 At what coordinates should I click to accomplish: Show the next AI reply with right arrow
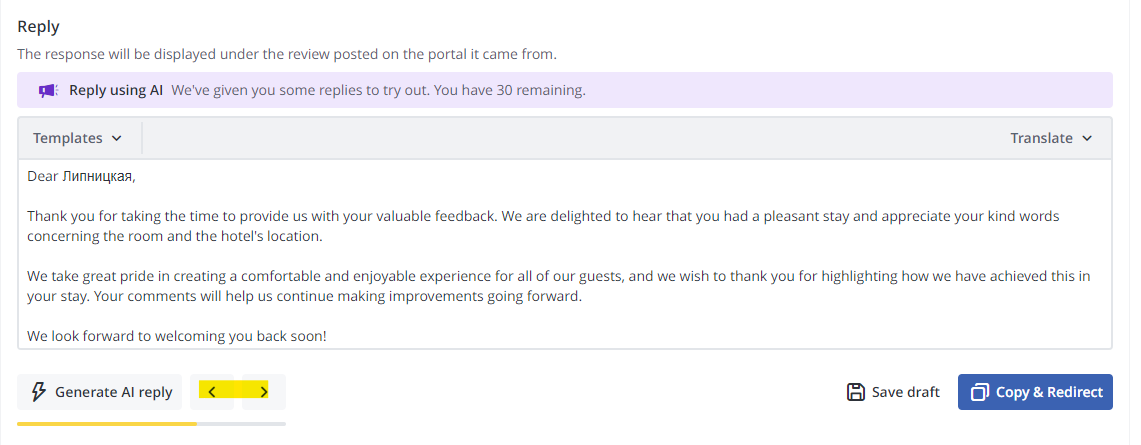coord(263,393)
